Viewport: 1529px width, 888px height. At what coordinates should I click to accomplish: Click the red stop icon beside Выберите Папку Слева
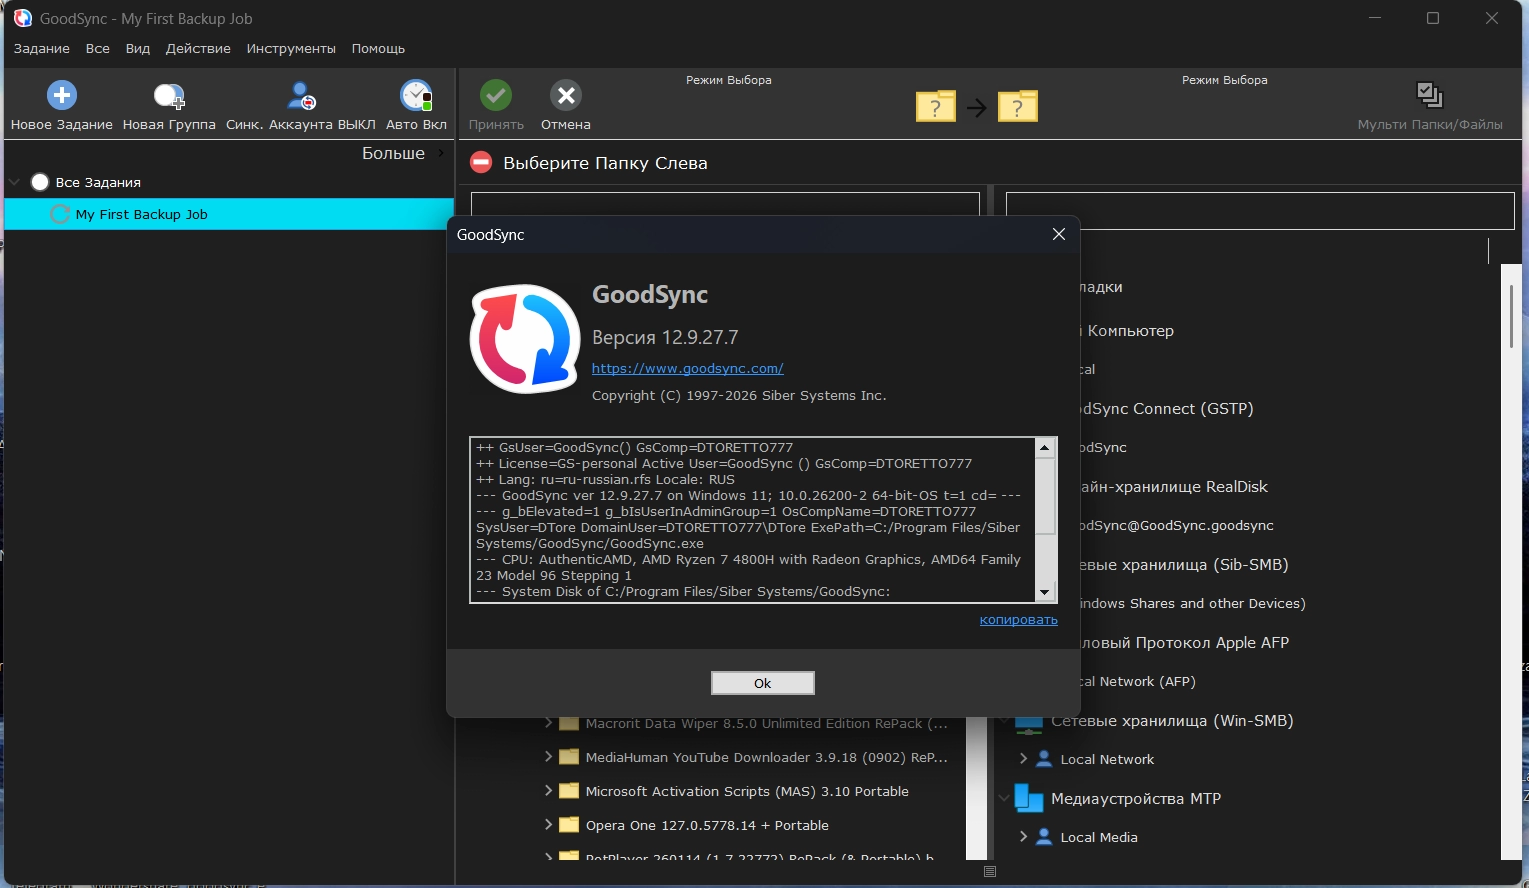[481, 162]
